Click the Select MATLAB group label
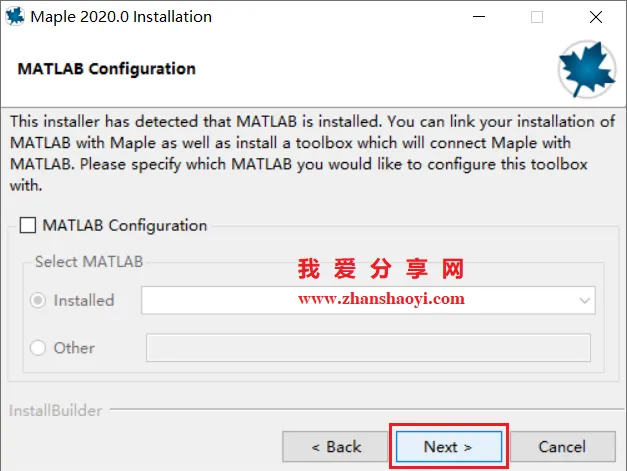The image size is (627, 471). point(89,262)
